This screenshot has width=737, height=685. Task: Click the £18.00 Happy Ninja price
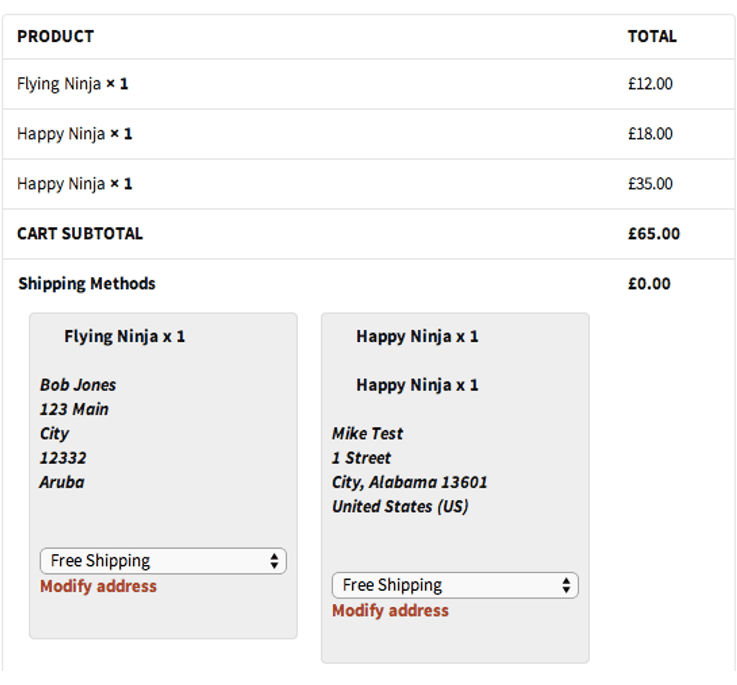650,134
